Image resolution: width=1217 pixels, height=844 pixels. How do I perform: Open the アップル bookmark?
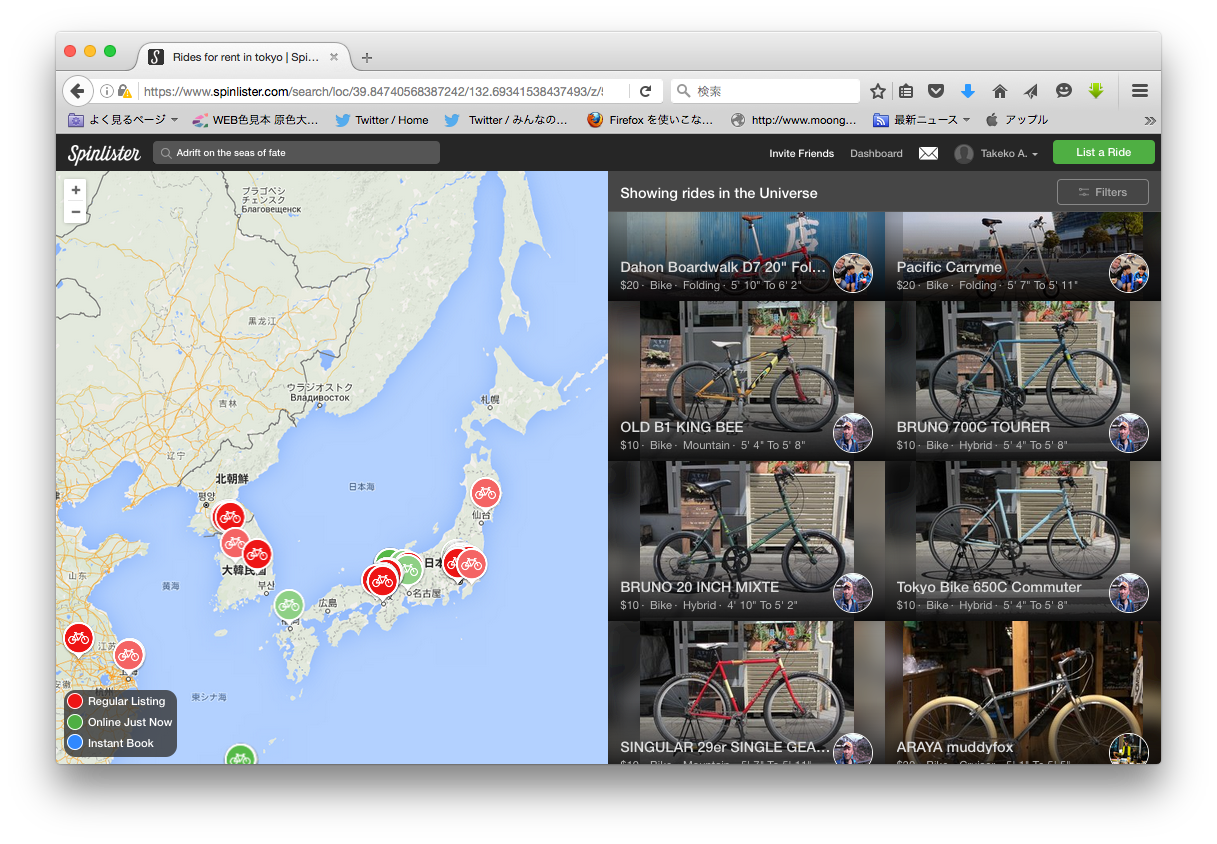(x=1017, y=120)
